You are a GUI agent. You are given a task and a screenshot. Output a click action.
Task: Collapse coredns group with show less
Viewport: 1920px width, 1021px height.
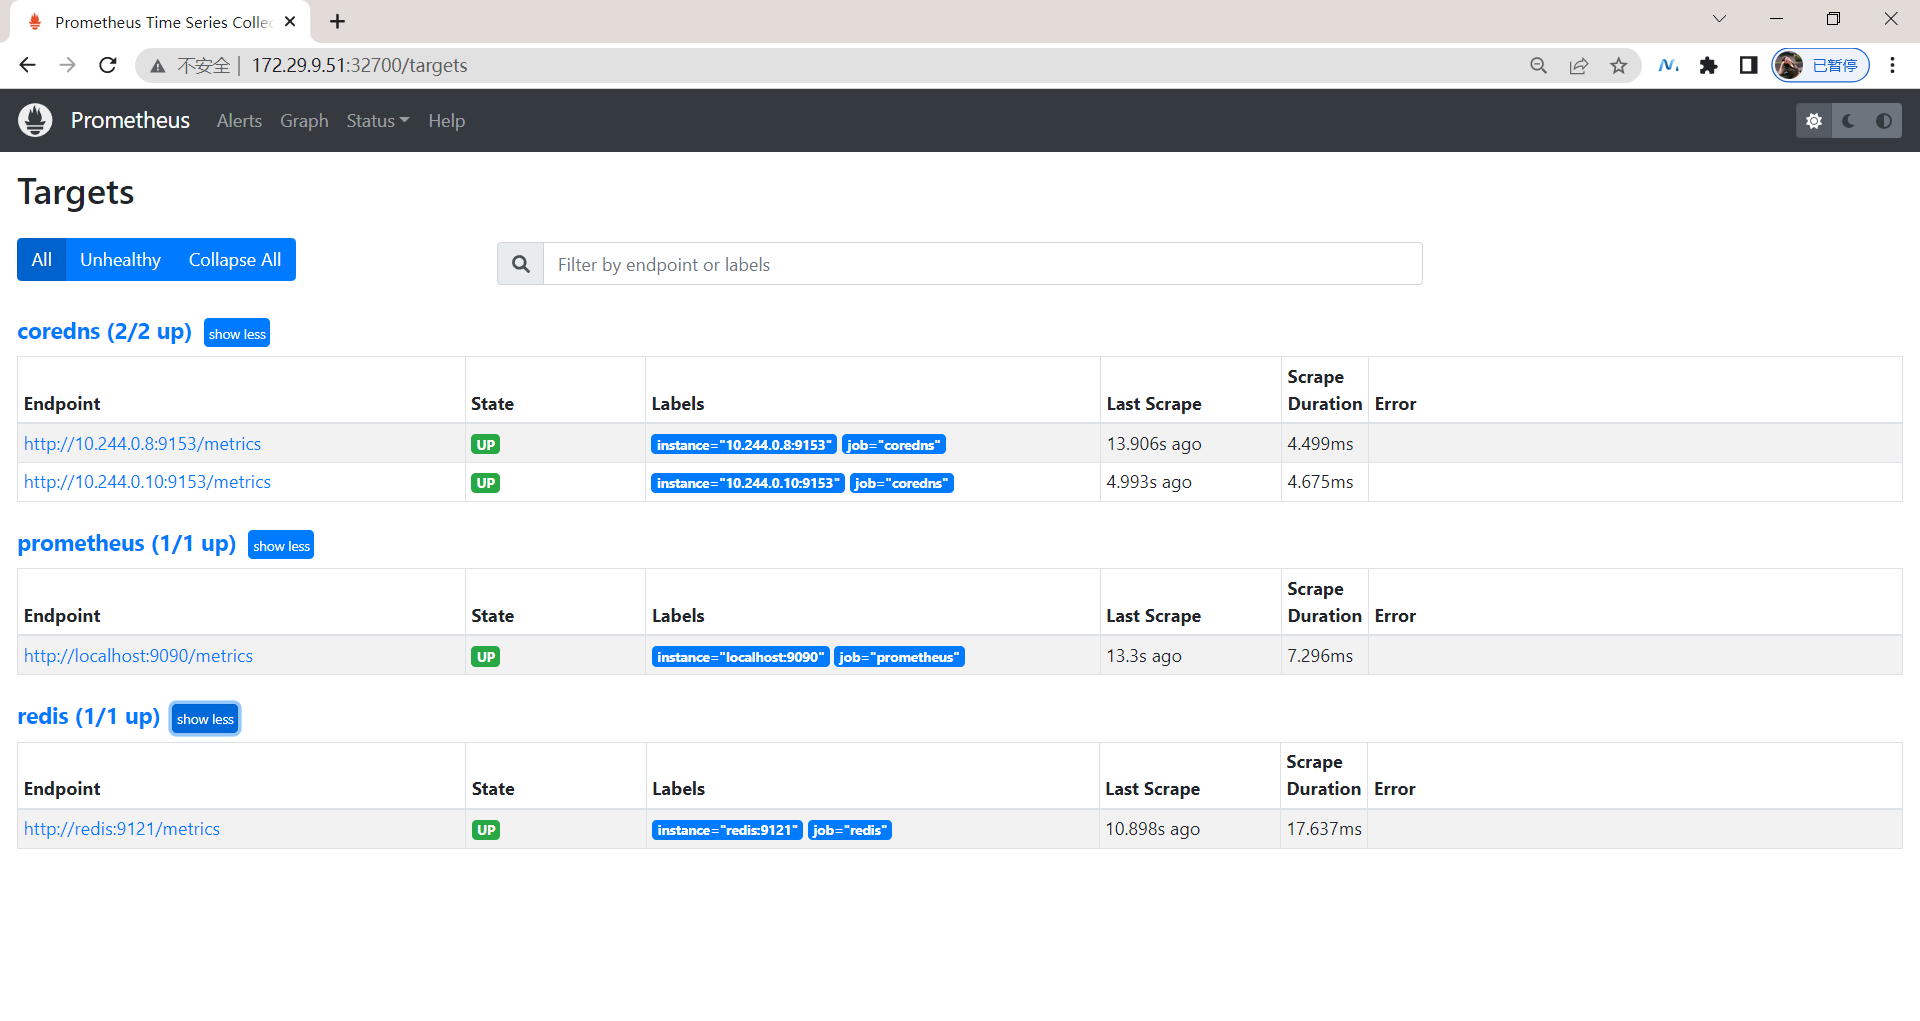pyautogui.click(x=237, y=333)
